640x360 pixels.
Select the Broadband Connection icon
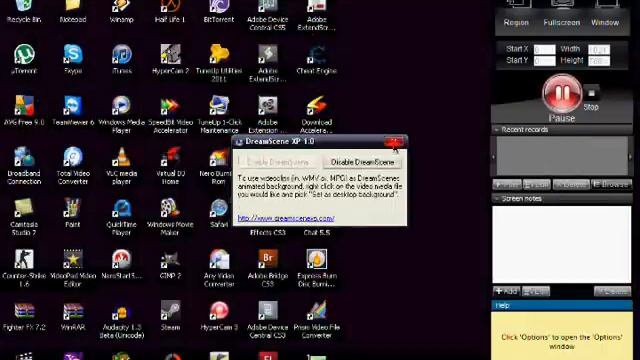pos(24,165)
